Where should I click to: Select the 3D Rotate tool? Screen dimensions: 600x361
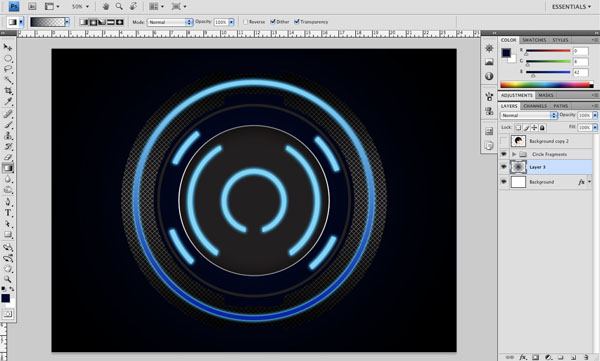tap(8, 247)
